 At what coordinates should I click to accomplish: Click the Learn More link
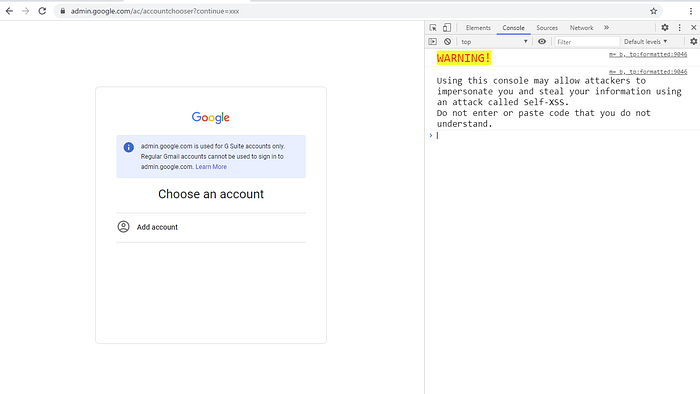pos(211,166)
